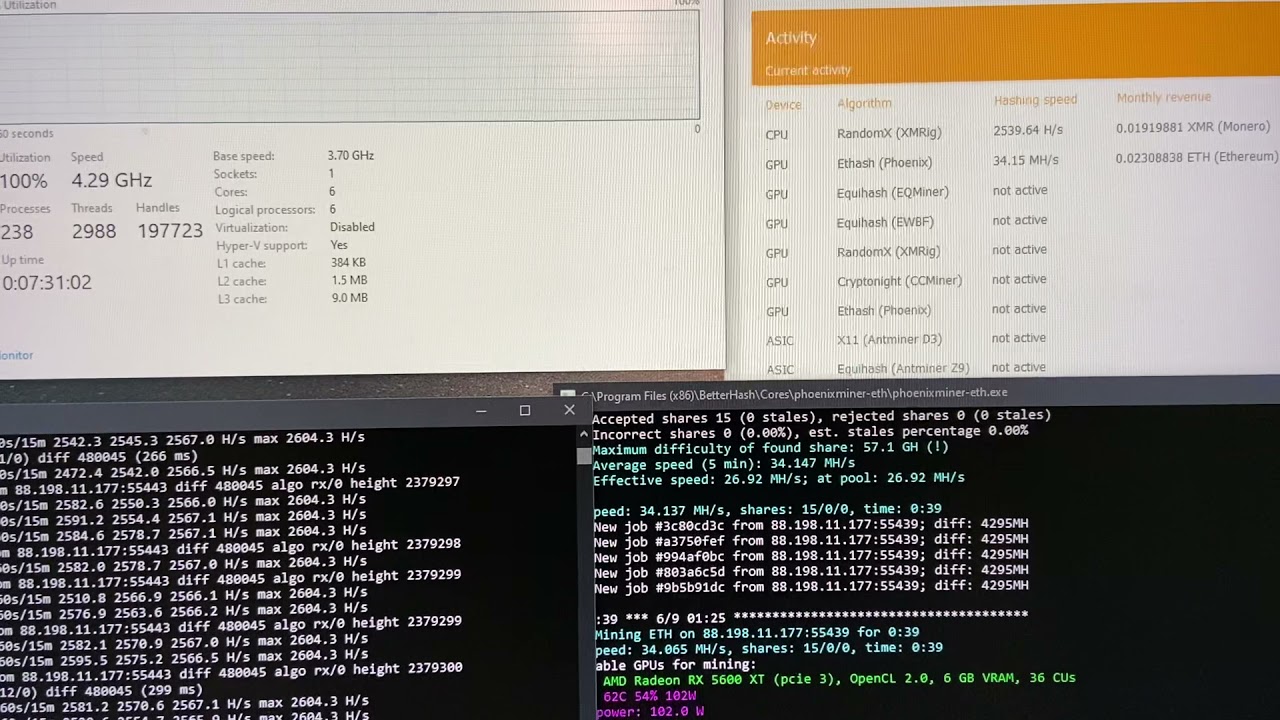
Task: Select the 4.29 GHz speed value
Action: click(x=111, y=180)
